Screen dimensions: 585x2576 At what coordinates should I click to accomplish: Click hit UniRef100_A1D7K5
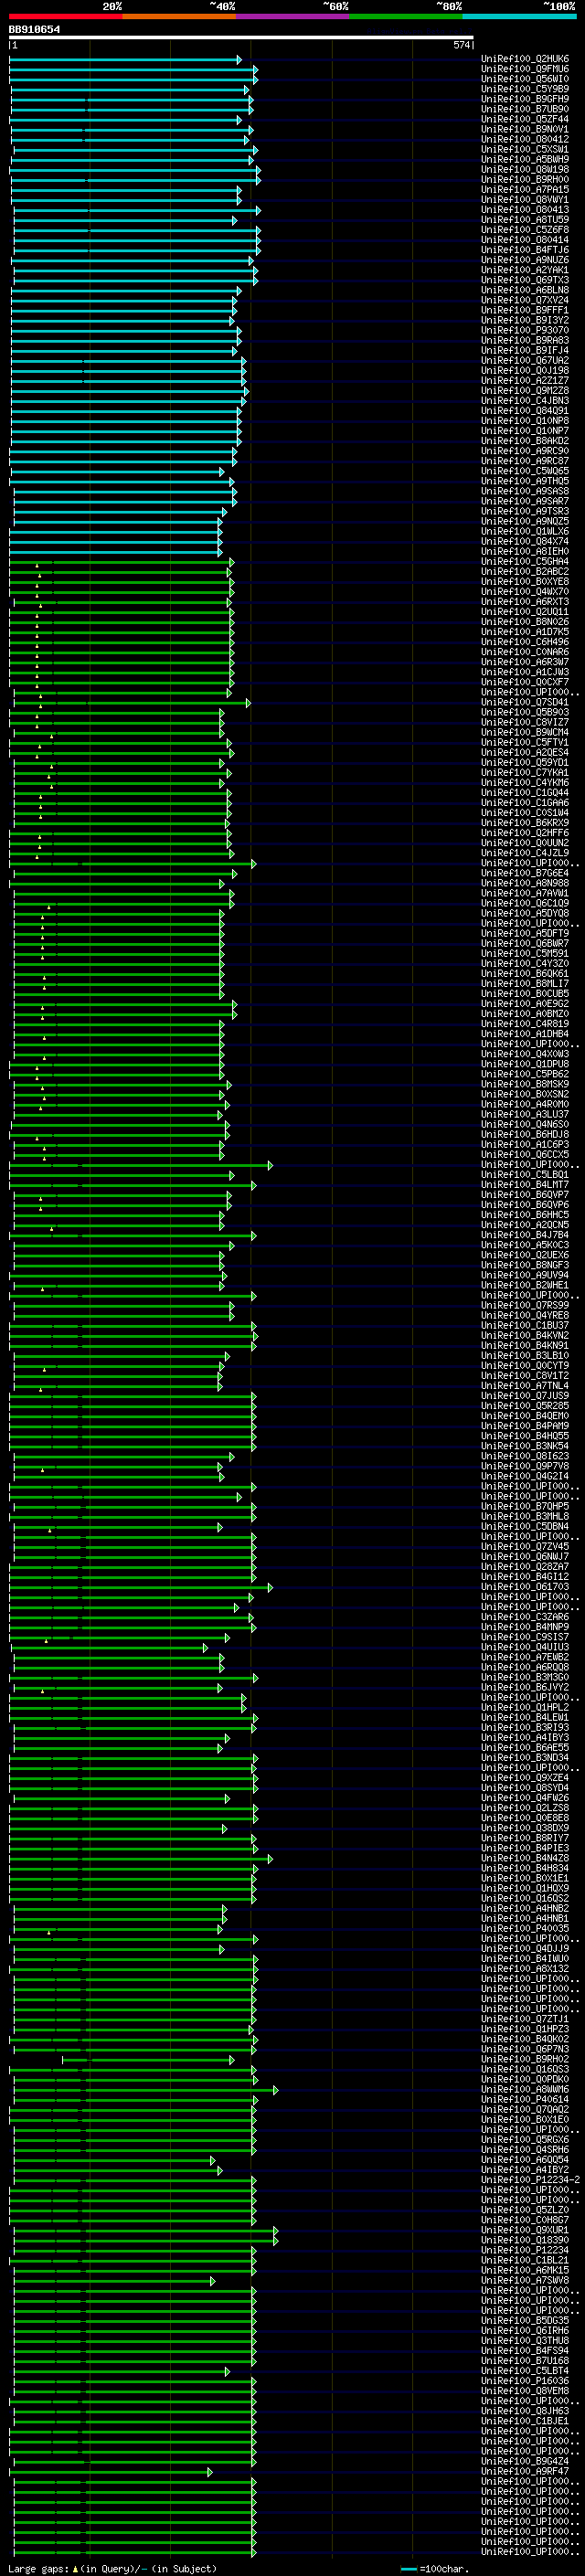pos(525,632)
